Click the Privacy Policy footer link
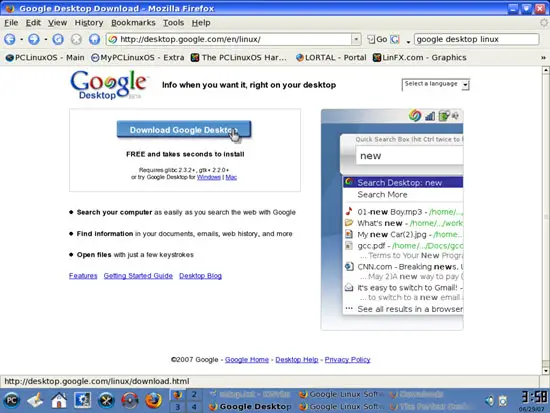The height and width of the screenshot is (413, 550). [x=348, y=360]
